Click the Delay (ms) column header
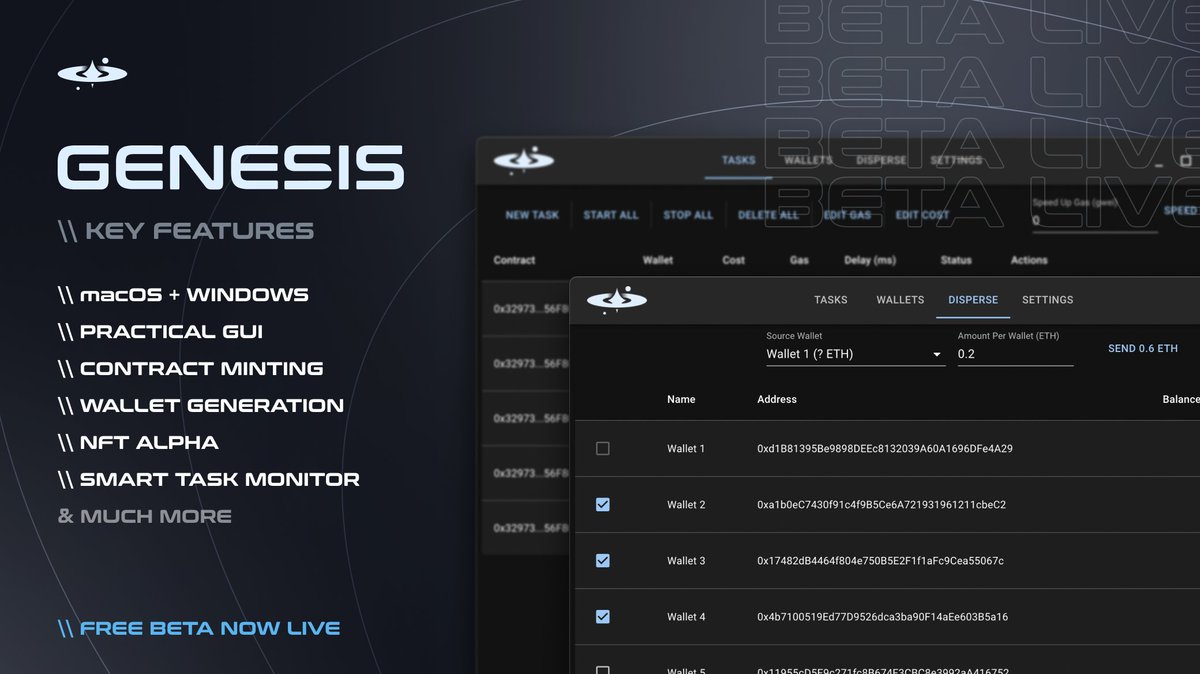1200x674 pixels. tap(870, 260)
